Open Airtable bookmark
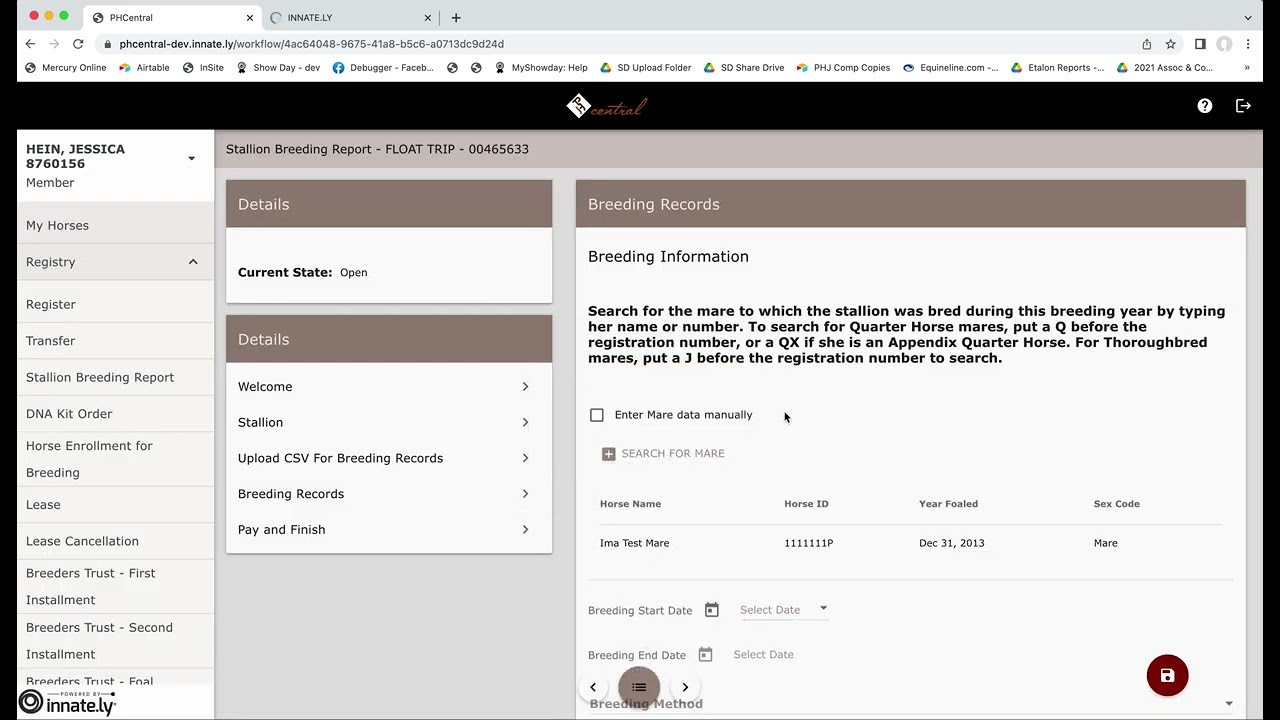 click(144, 68)
